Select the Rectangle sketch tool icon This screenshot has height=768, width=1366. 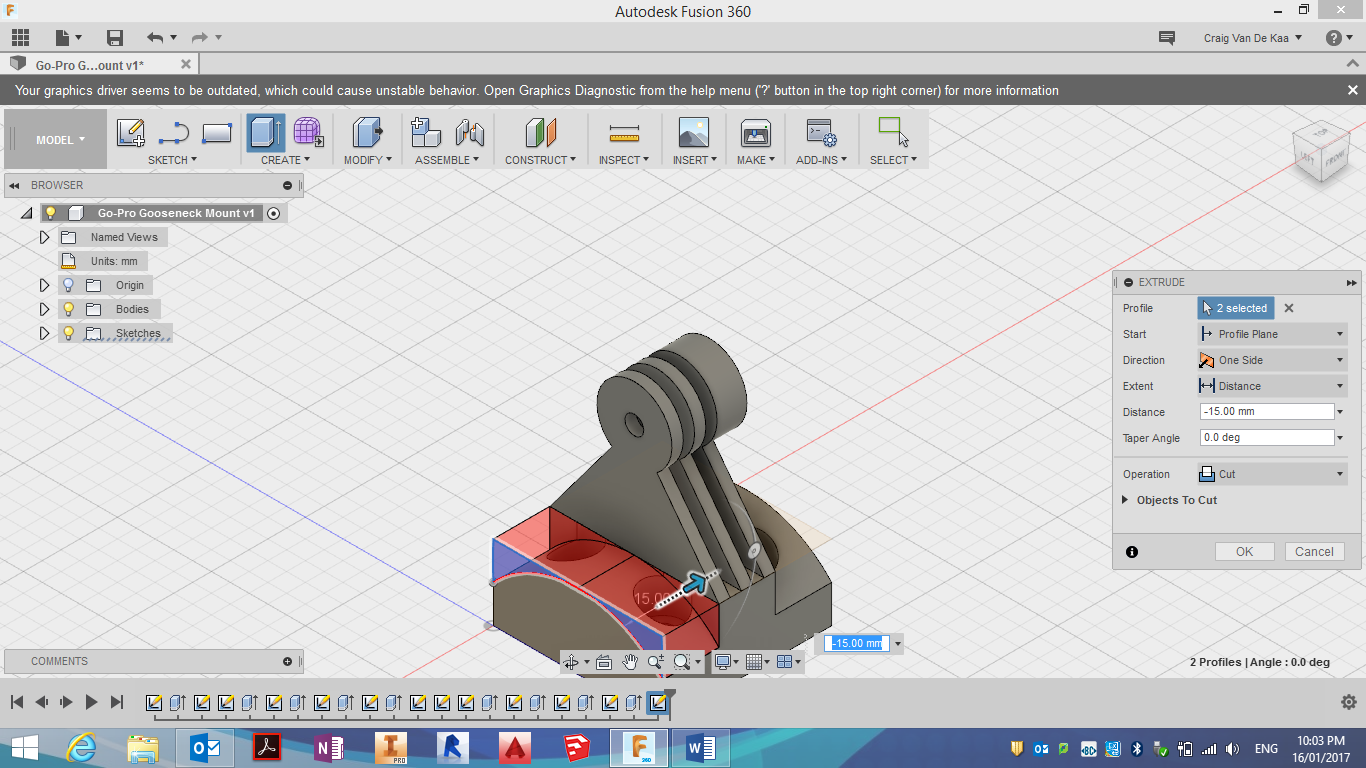pos(217,133)
